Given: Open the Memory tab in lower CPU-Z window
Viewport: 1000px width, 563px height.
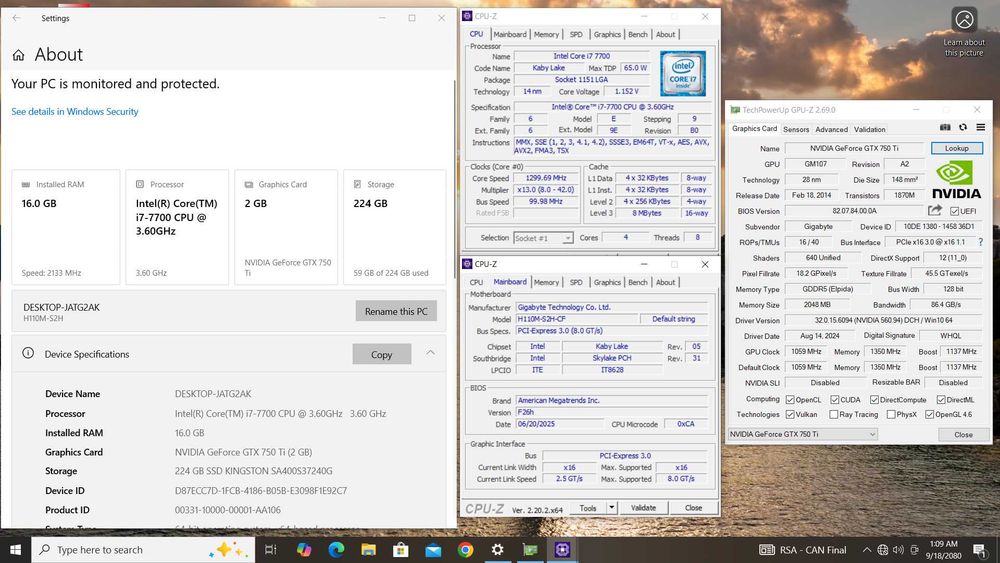Looking at the screenshot, I should tap(546, 282).
